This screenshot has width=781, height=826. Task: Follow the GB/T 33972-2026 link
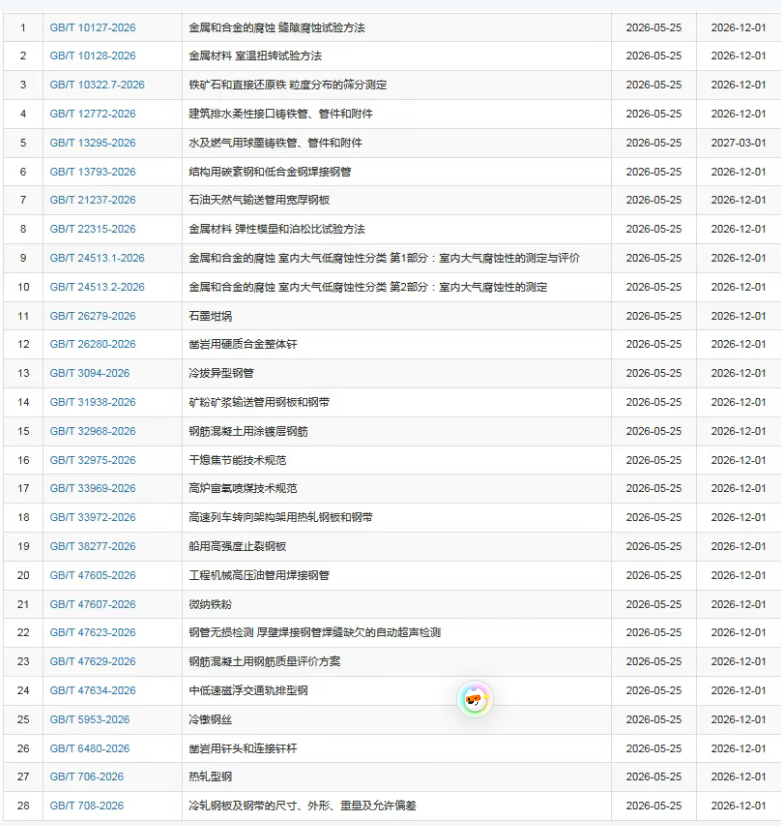pos(93,517)
